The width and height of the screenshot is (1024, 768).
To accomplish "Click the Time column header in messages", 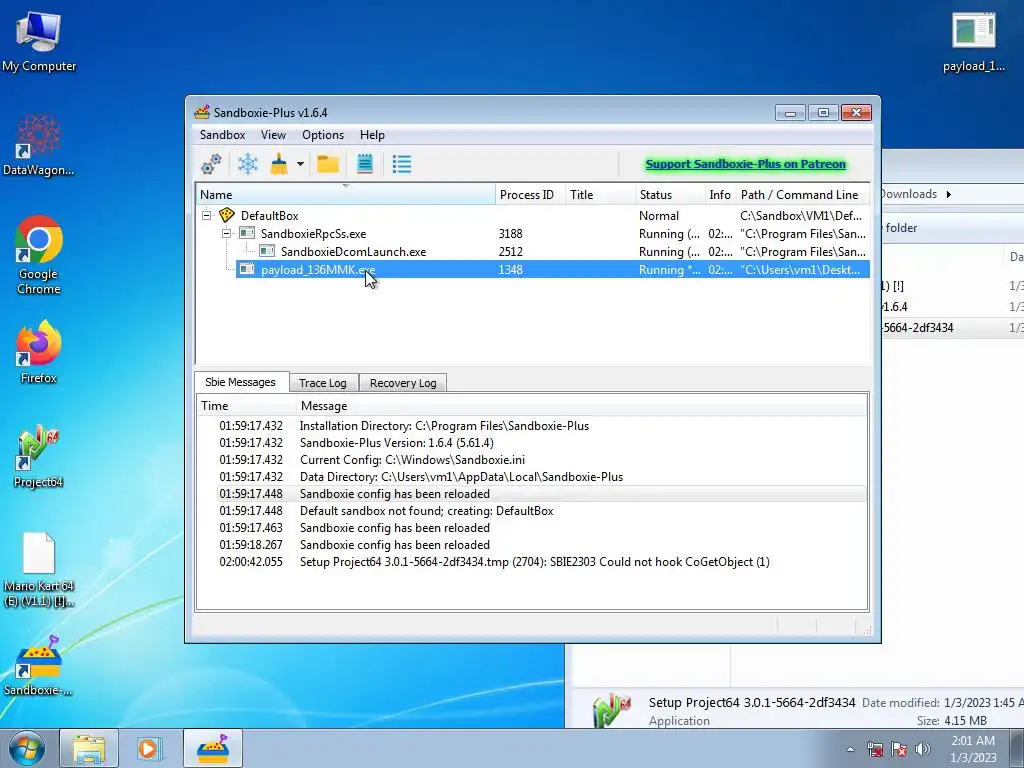I will point(247,406).
